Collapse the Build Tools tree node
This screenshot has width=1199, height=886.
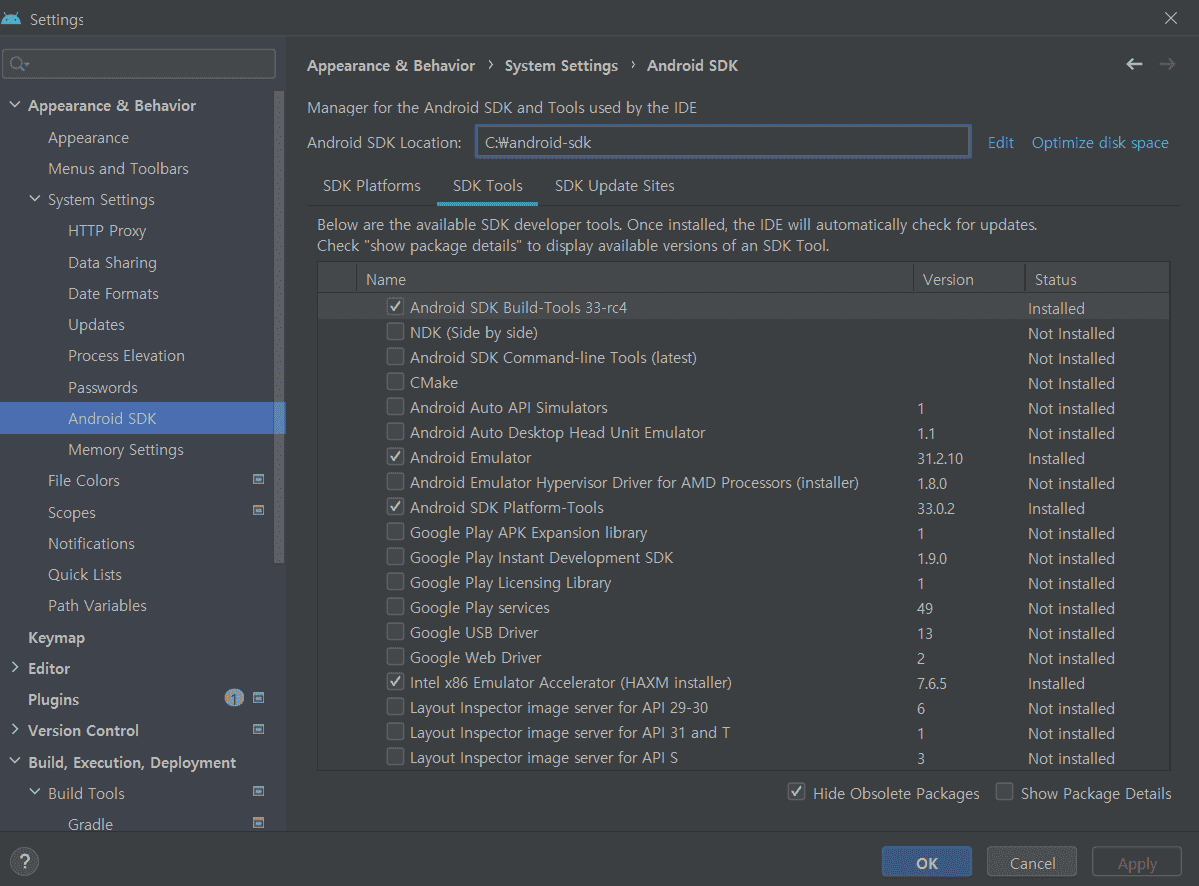[34, 792]
